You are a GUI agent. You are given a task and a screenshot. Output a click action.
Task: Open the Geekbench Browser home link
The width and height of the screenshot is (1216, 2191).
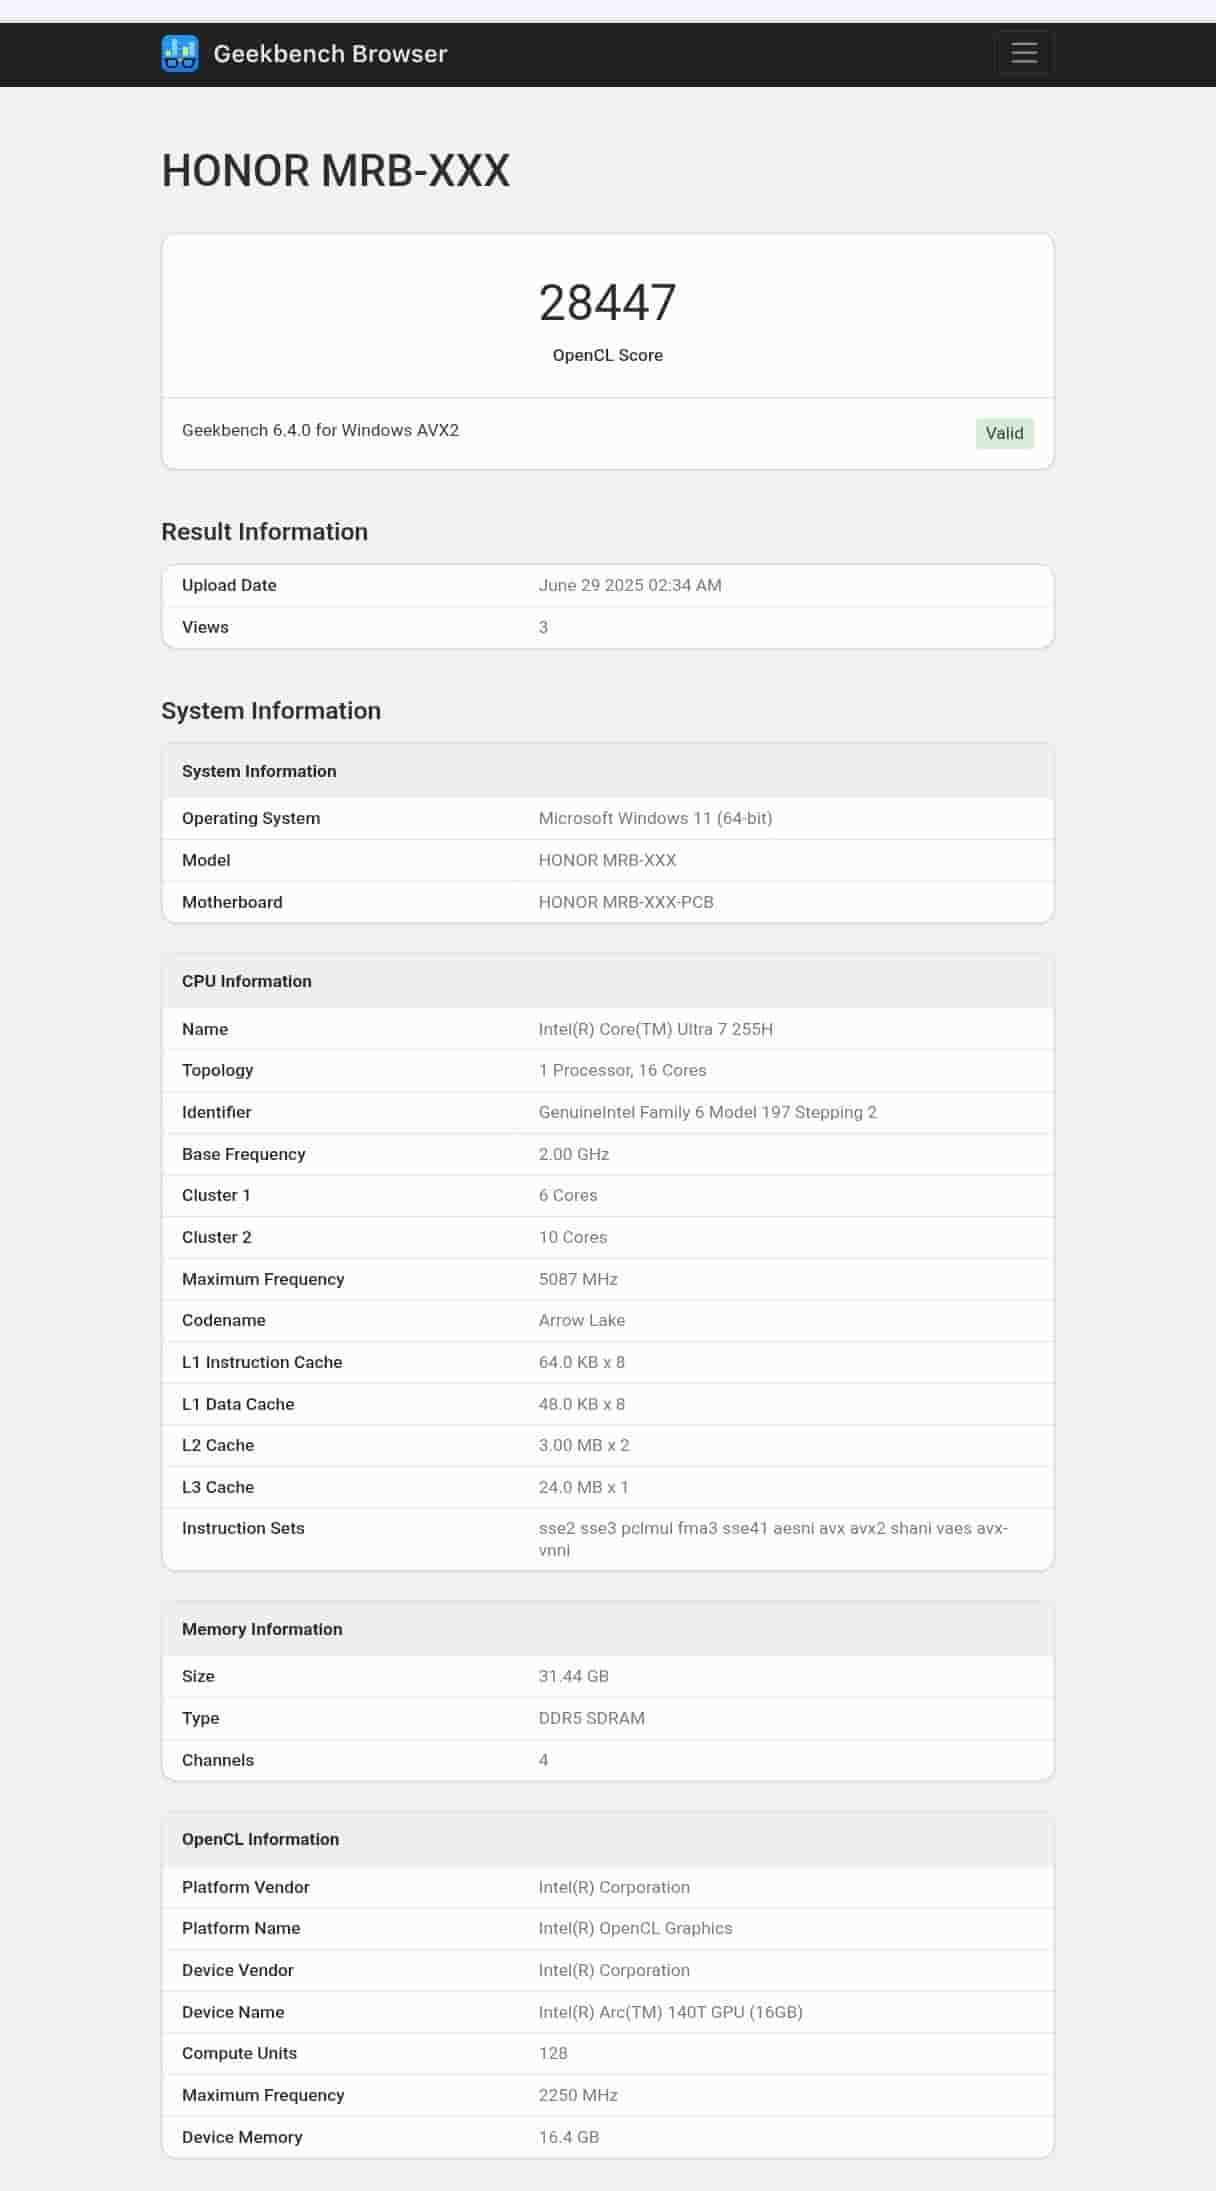330,54
